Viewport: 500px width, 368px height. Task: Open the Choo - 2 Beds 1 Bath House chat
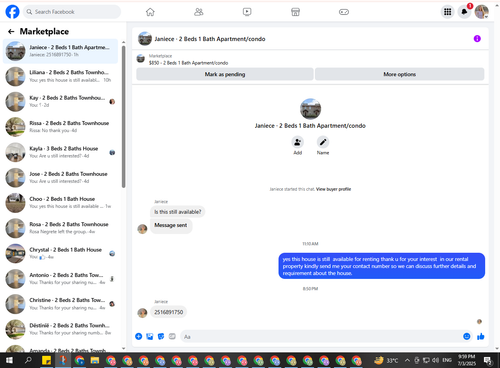60,203
